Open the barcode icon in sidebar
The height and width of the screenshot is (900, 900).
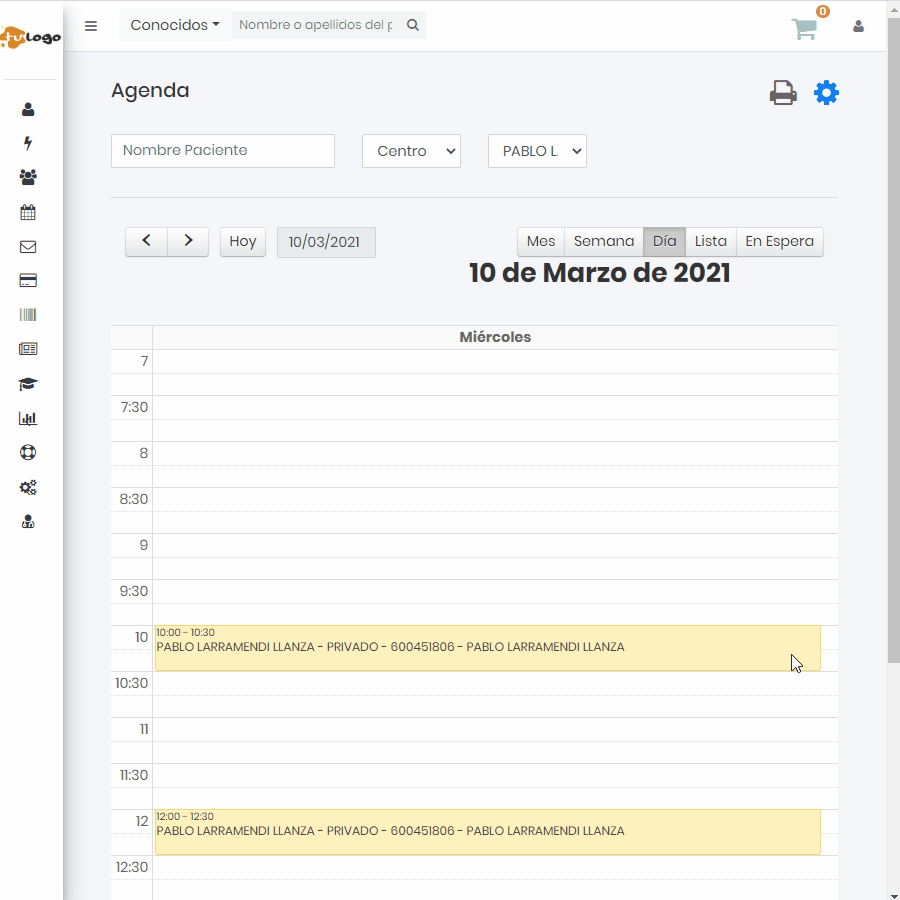click(28, 315)
